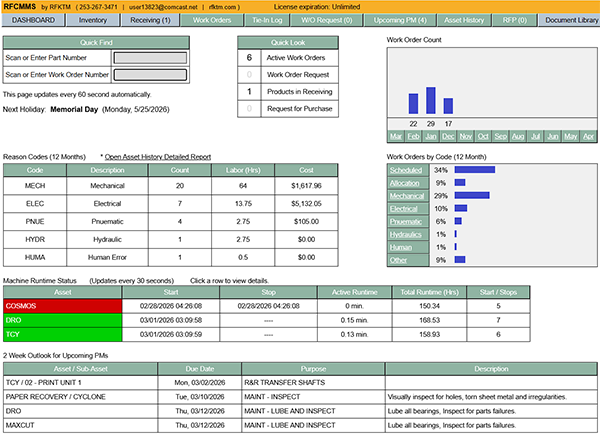
Task: Go to the Tie-In Log tab
Action: 273,19
